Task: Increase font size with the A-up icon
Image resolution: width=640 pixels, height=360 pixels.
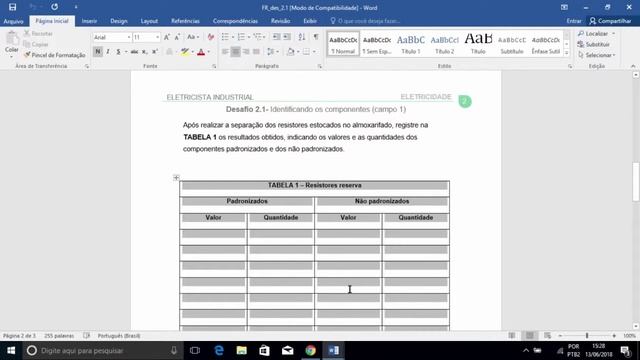Action: point(167,37)
